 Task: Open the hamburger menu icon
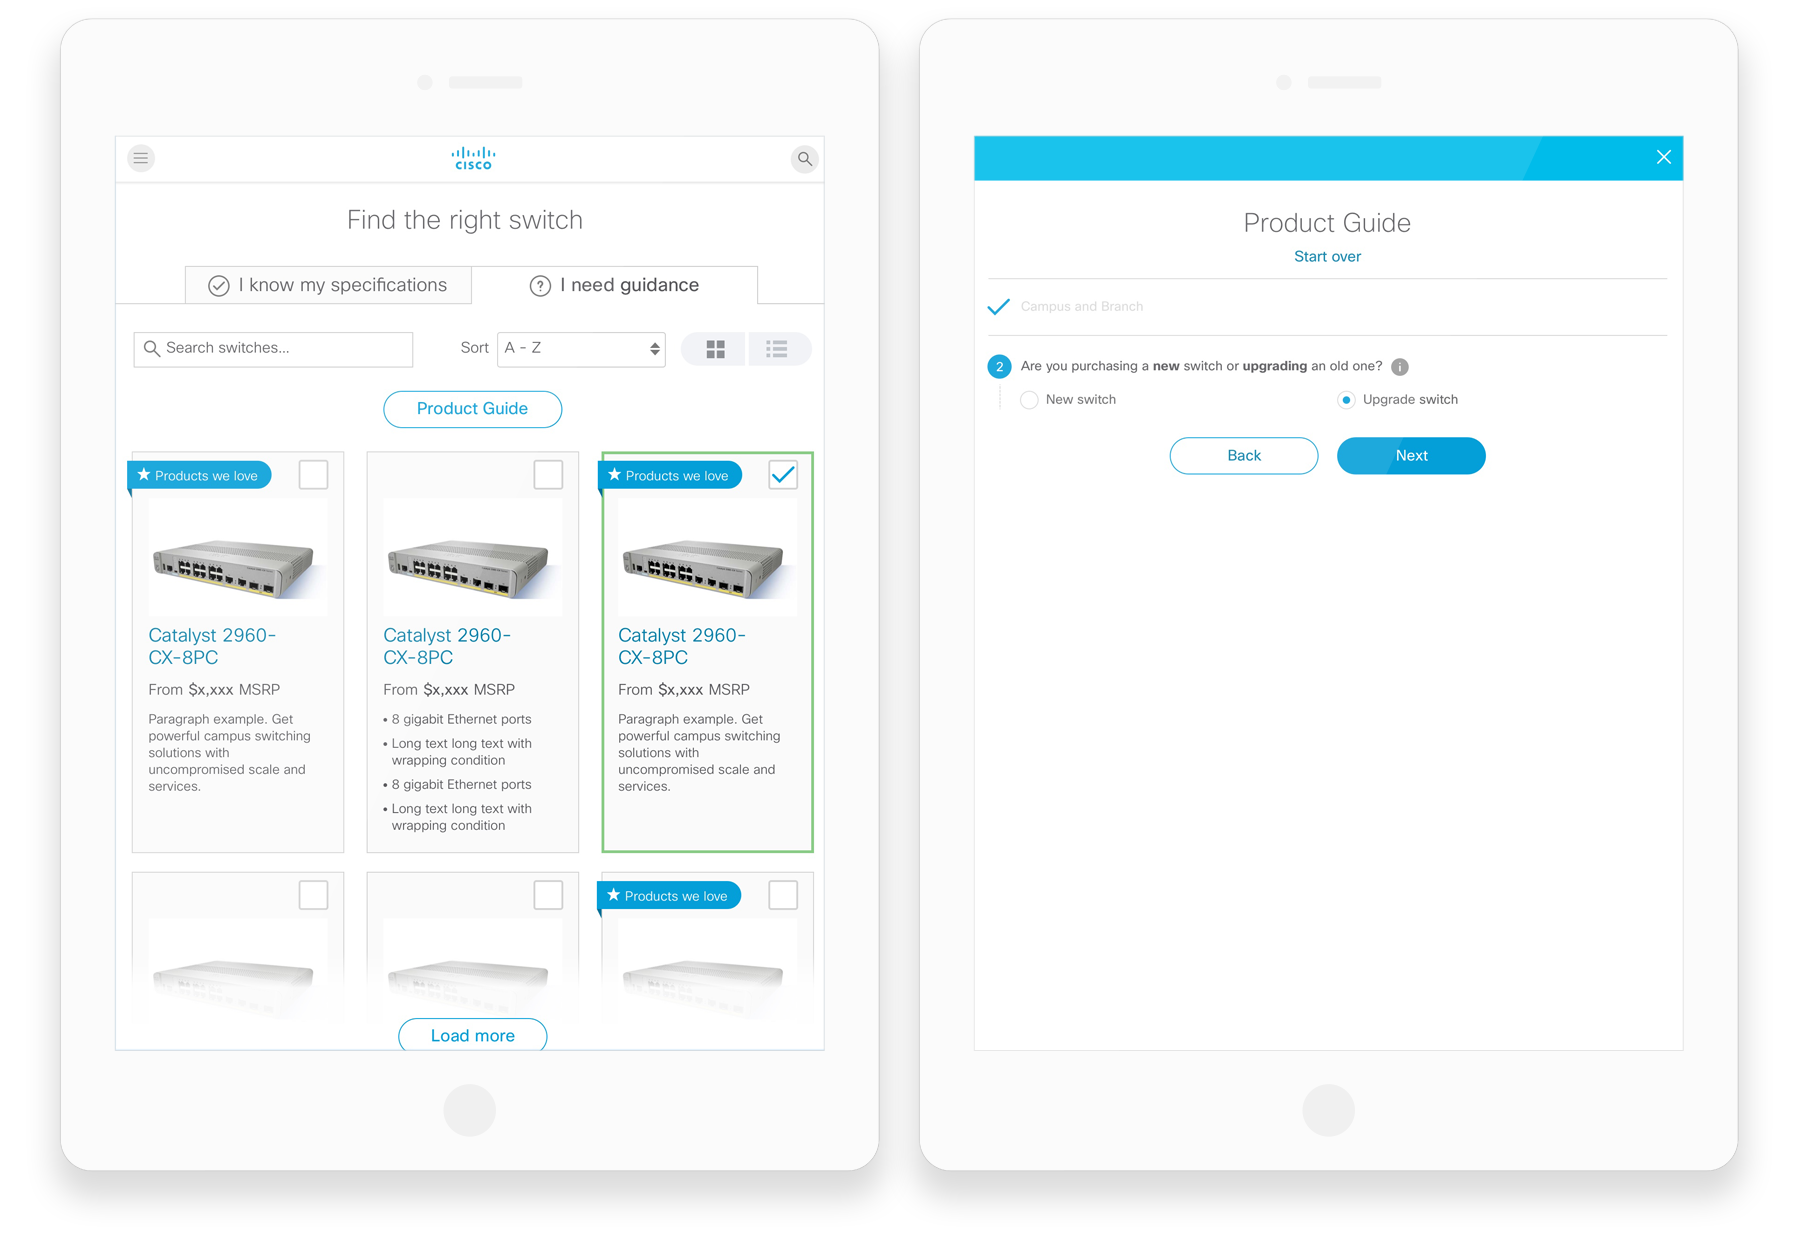141,158
